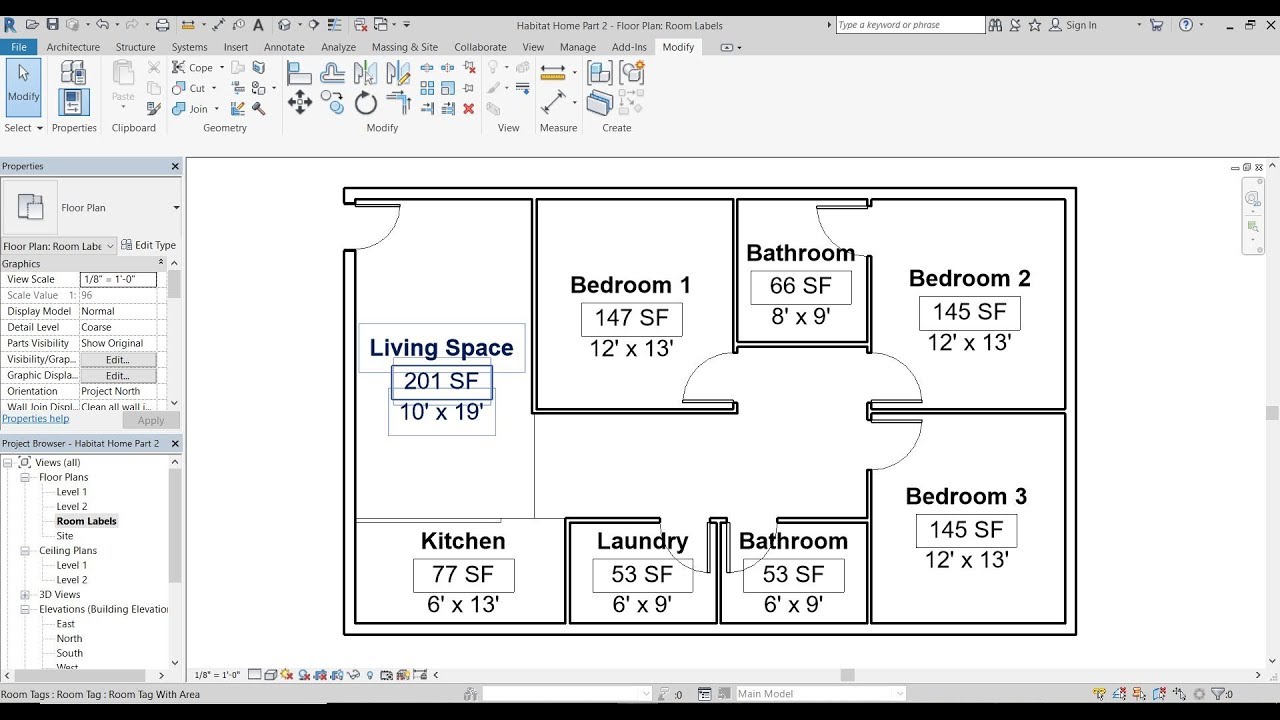Expand the 3D Views tree node
Screen dimensions: 1280x720
25,594
